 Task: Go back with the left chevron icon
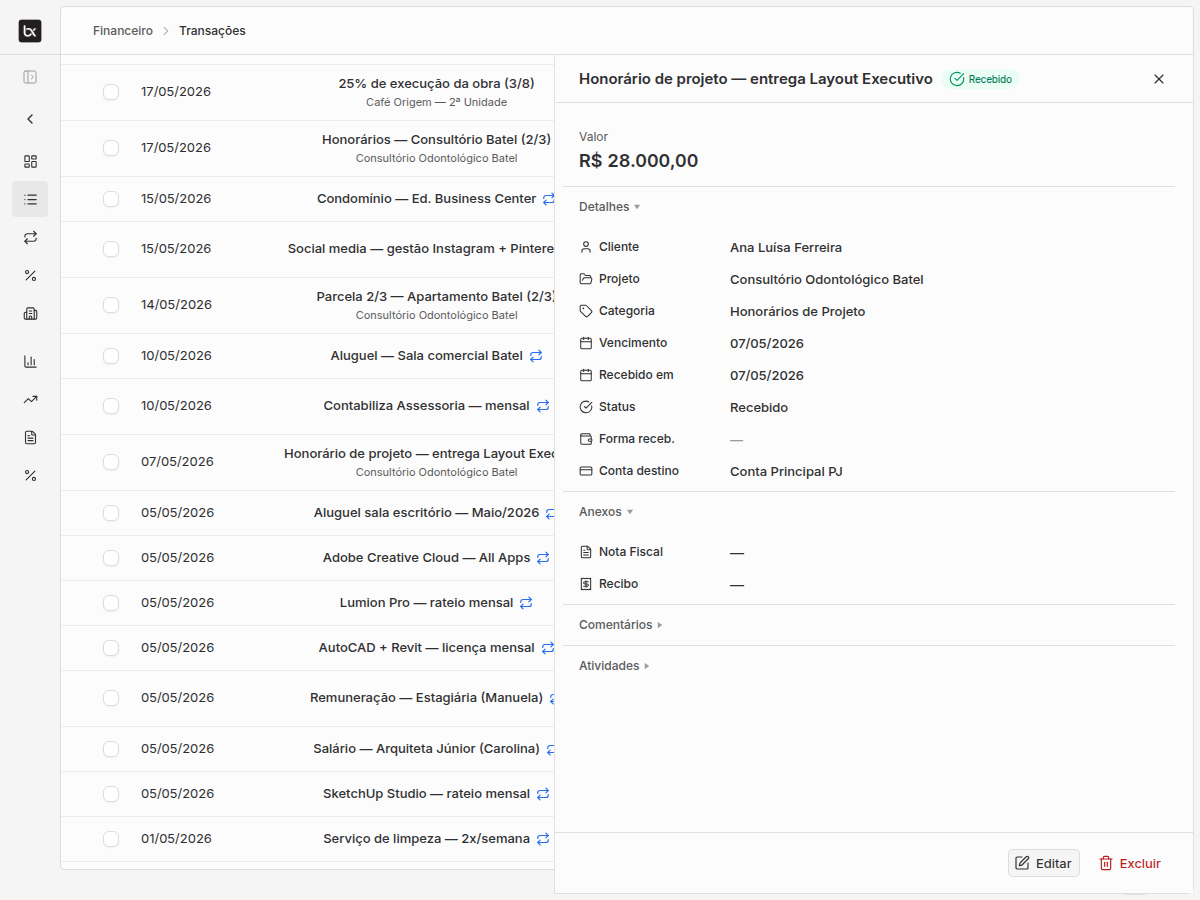pos(30,119)
